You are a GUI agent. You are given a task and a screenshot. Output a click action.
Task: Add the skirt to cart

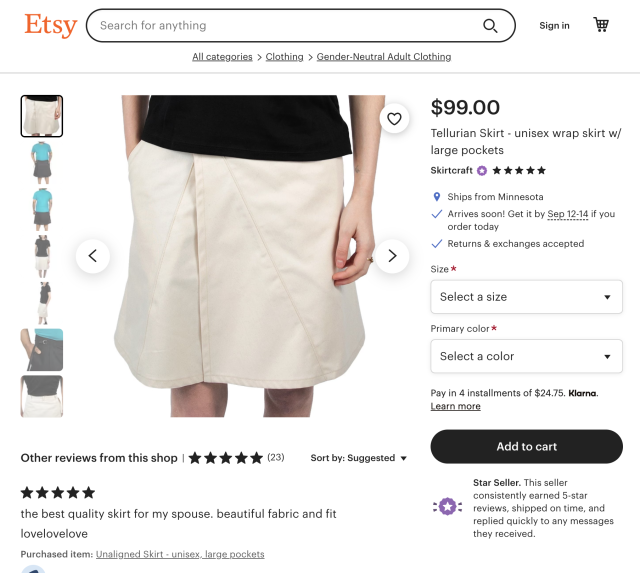click(526, 446)
